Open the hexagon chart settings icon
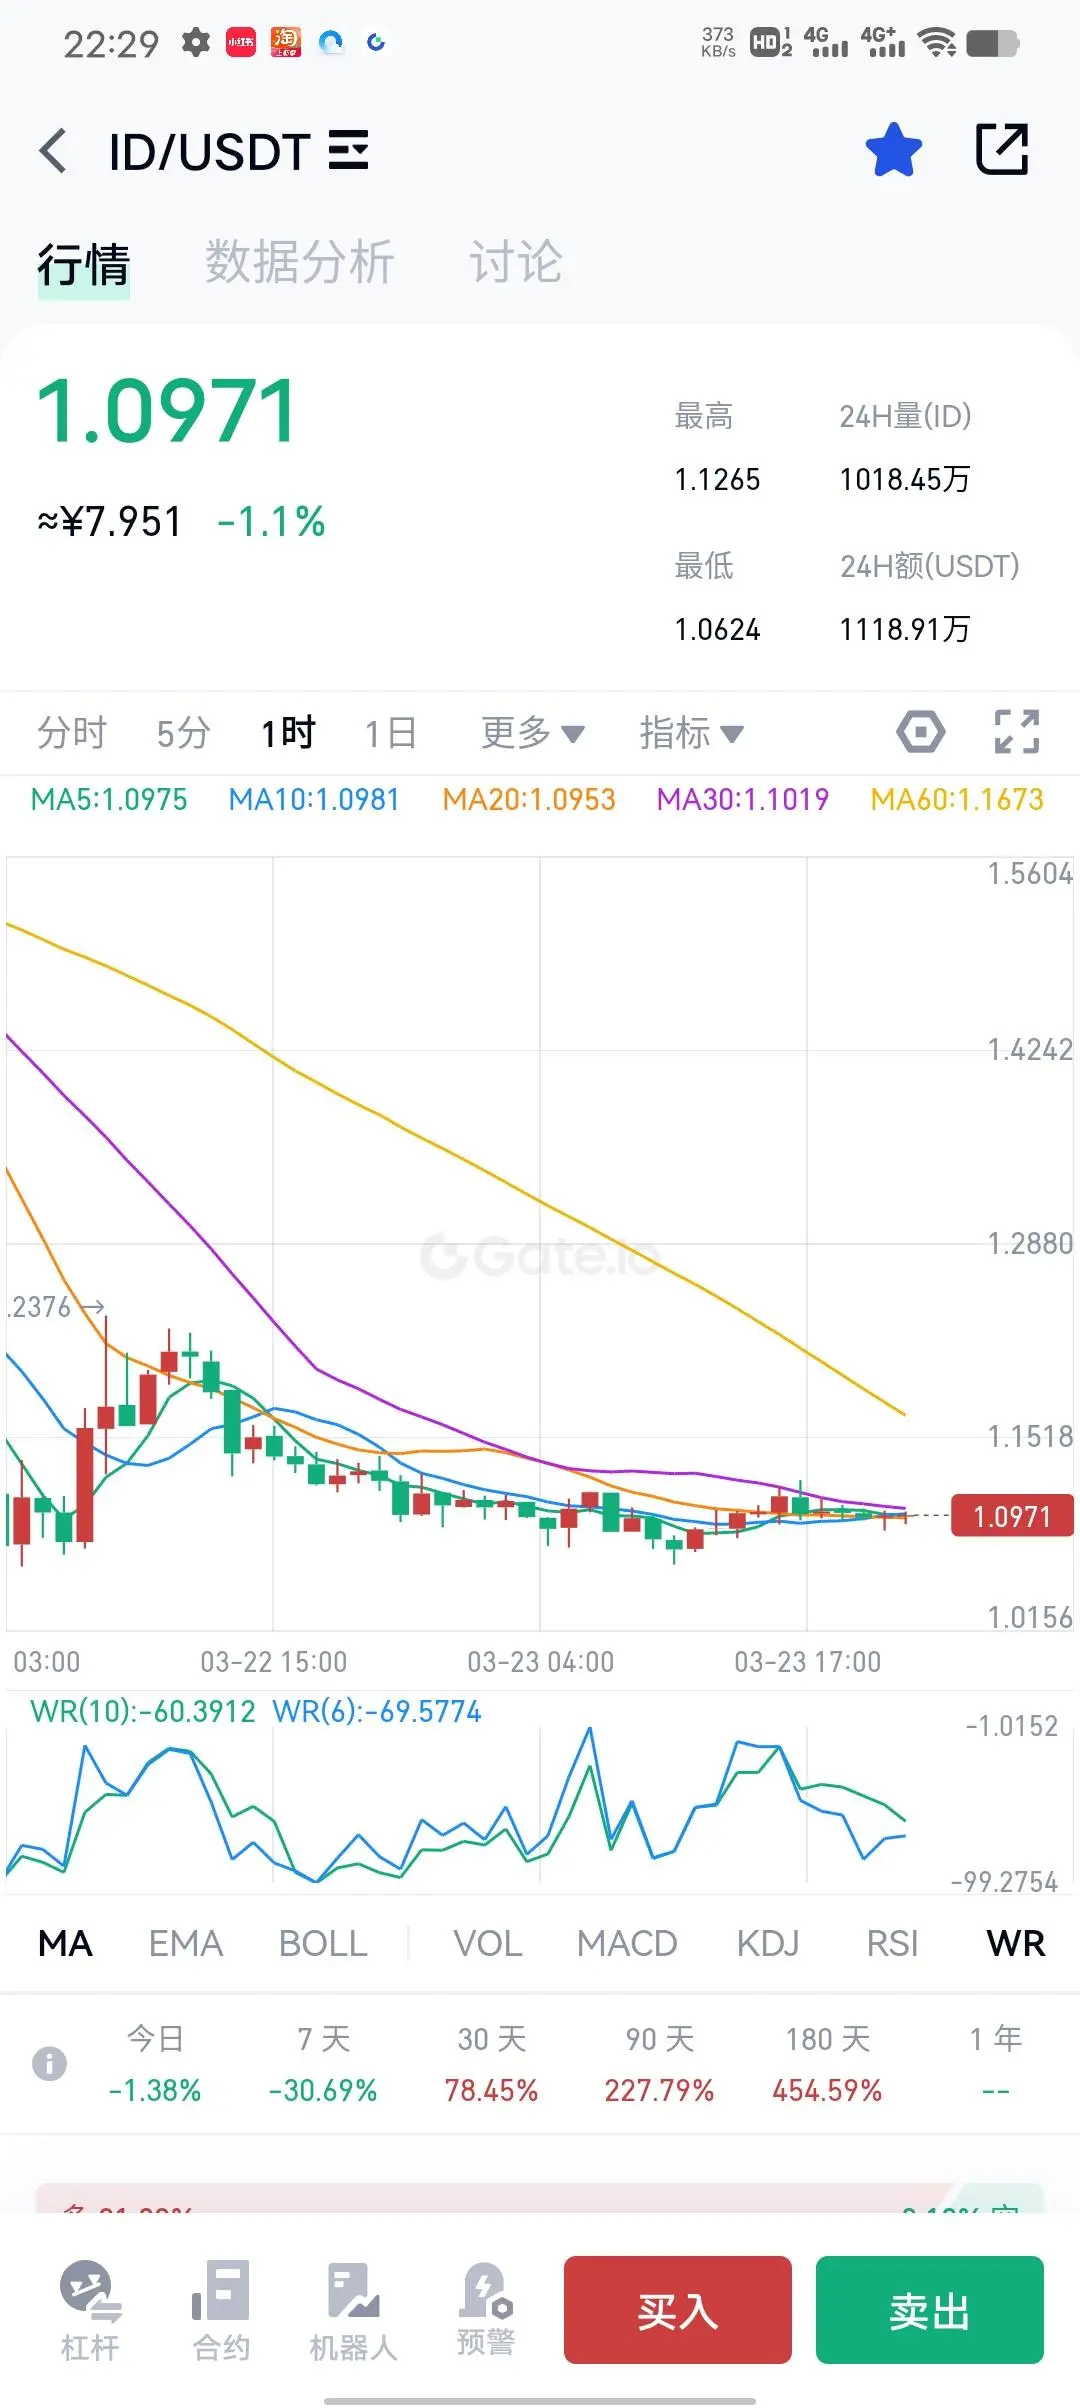Screen dimensions: 1080x2408 tap(920, 732)
